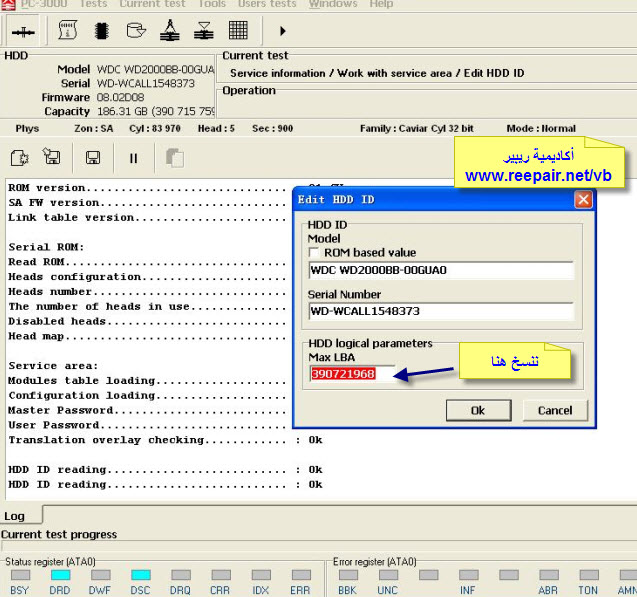Open the Help menu
This screenshot has height=597, width=637.
pos(381,4)
